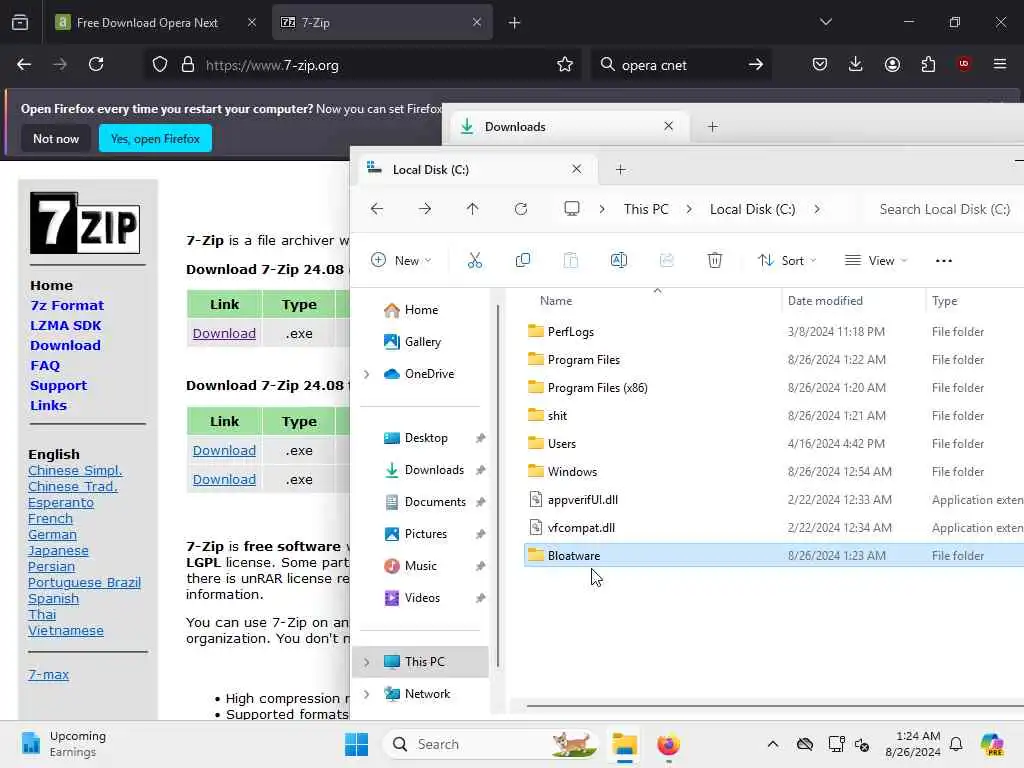Bookmark this page with the star icon
The height and width of the screenshot is (768, 1024).
pos(565,64)
